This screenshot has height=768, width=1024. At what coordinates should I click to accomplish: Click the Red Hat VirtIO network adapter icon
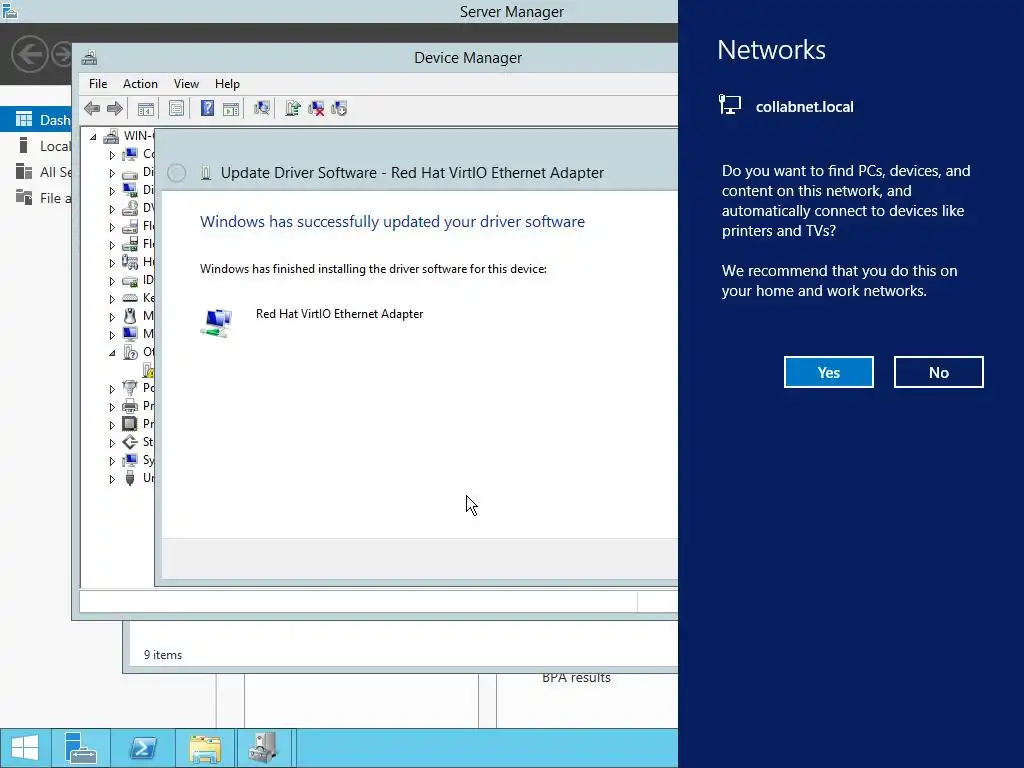tap(217, 323)
